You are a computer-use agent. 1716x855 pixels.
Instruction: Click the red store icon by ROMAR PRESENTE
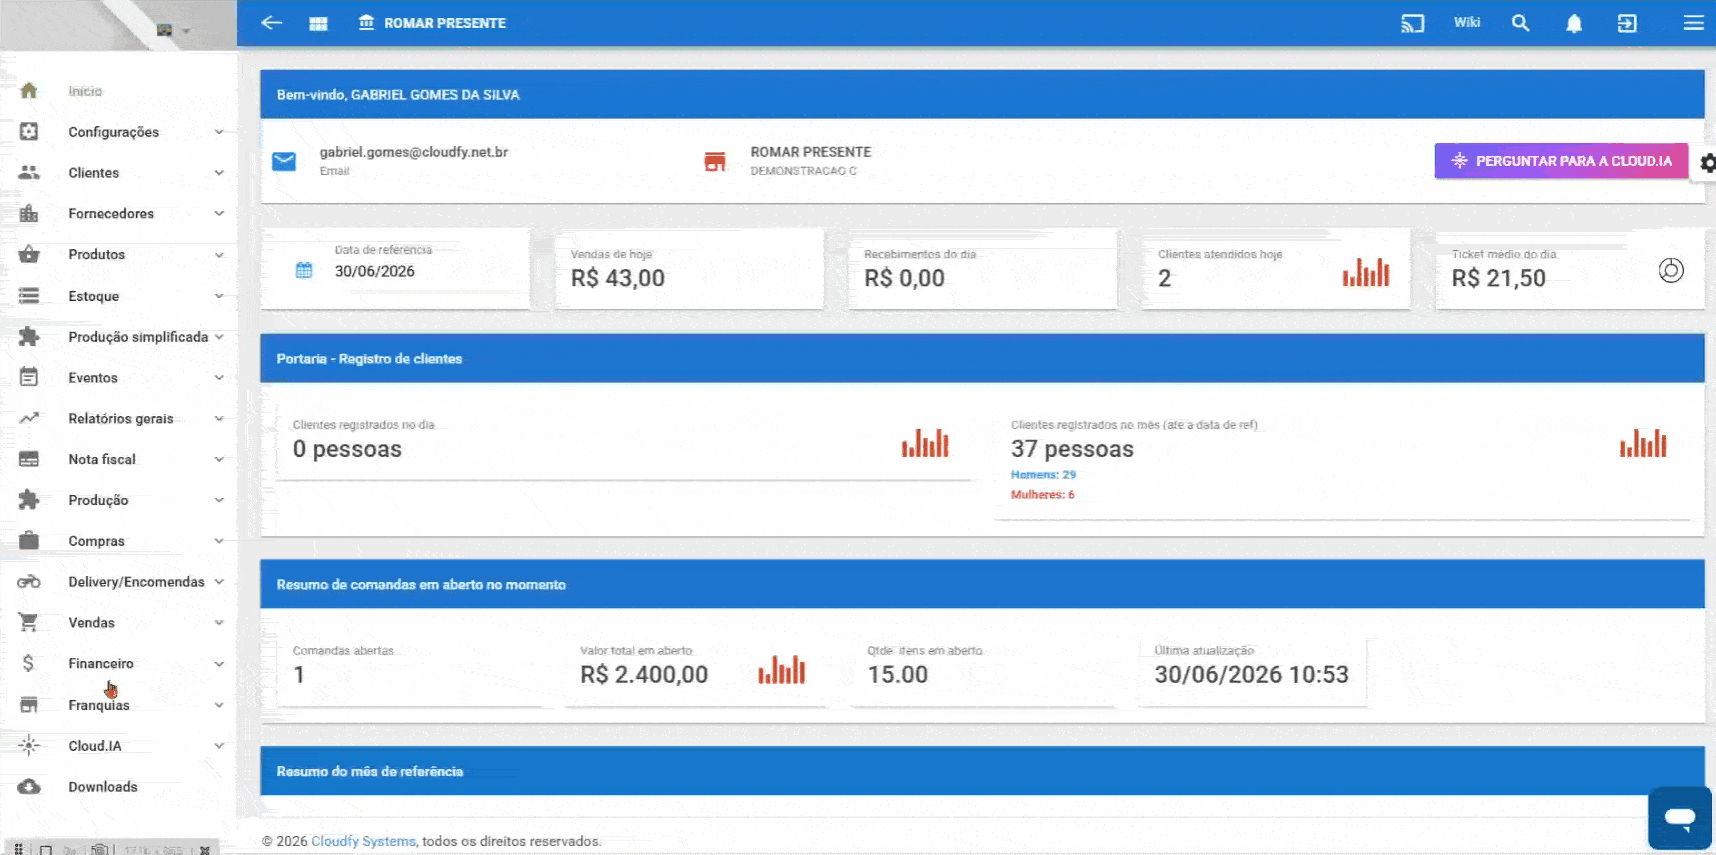click(714, 161)
